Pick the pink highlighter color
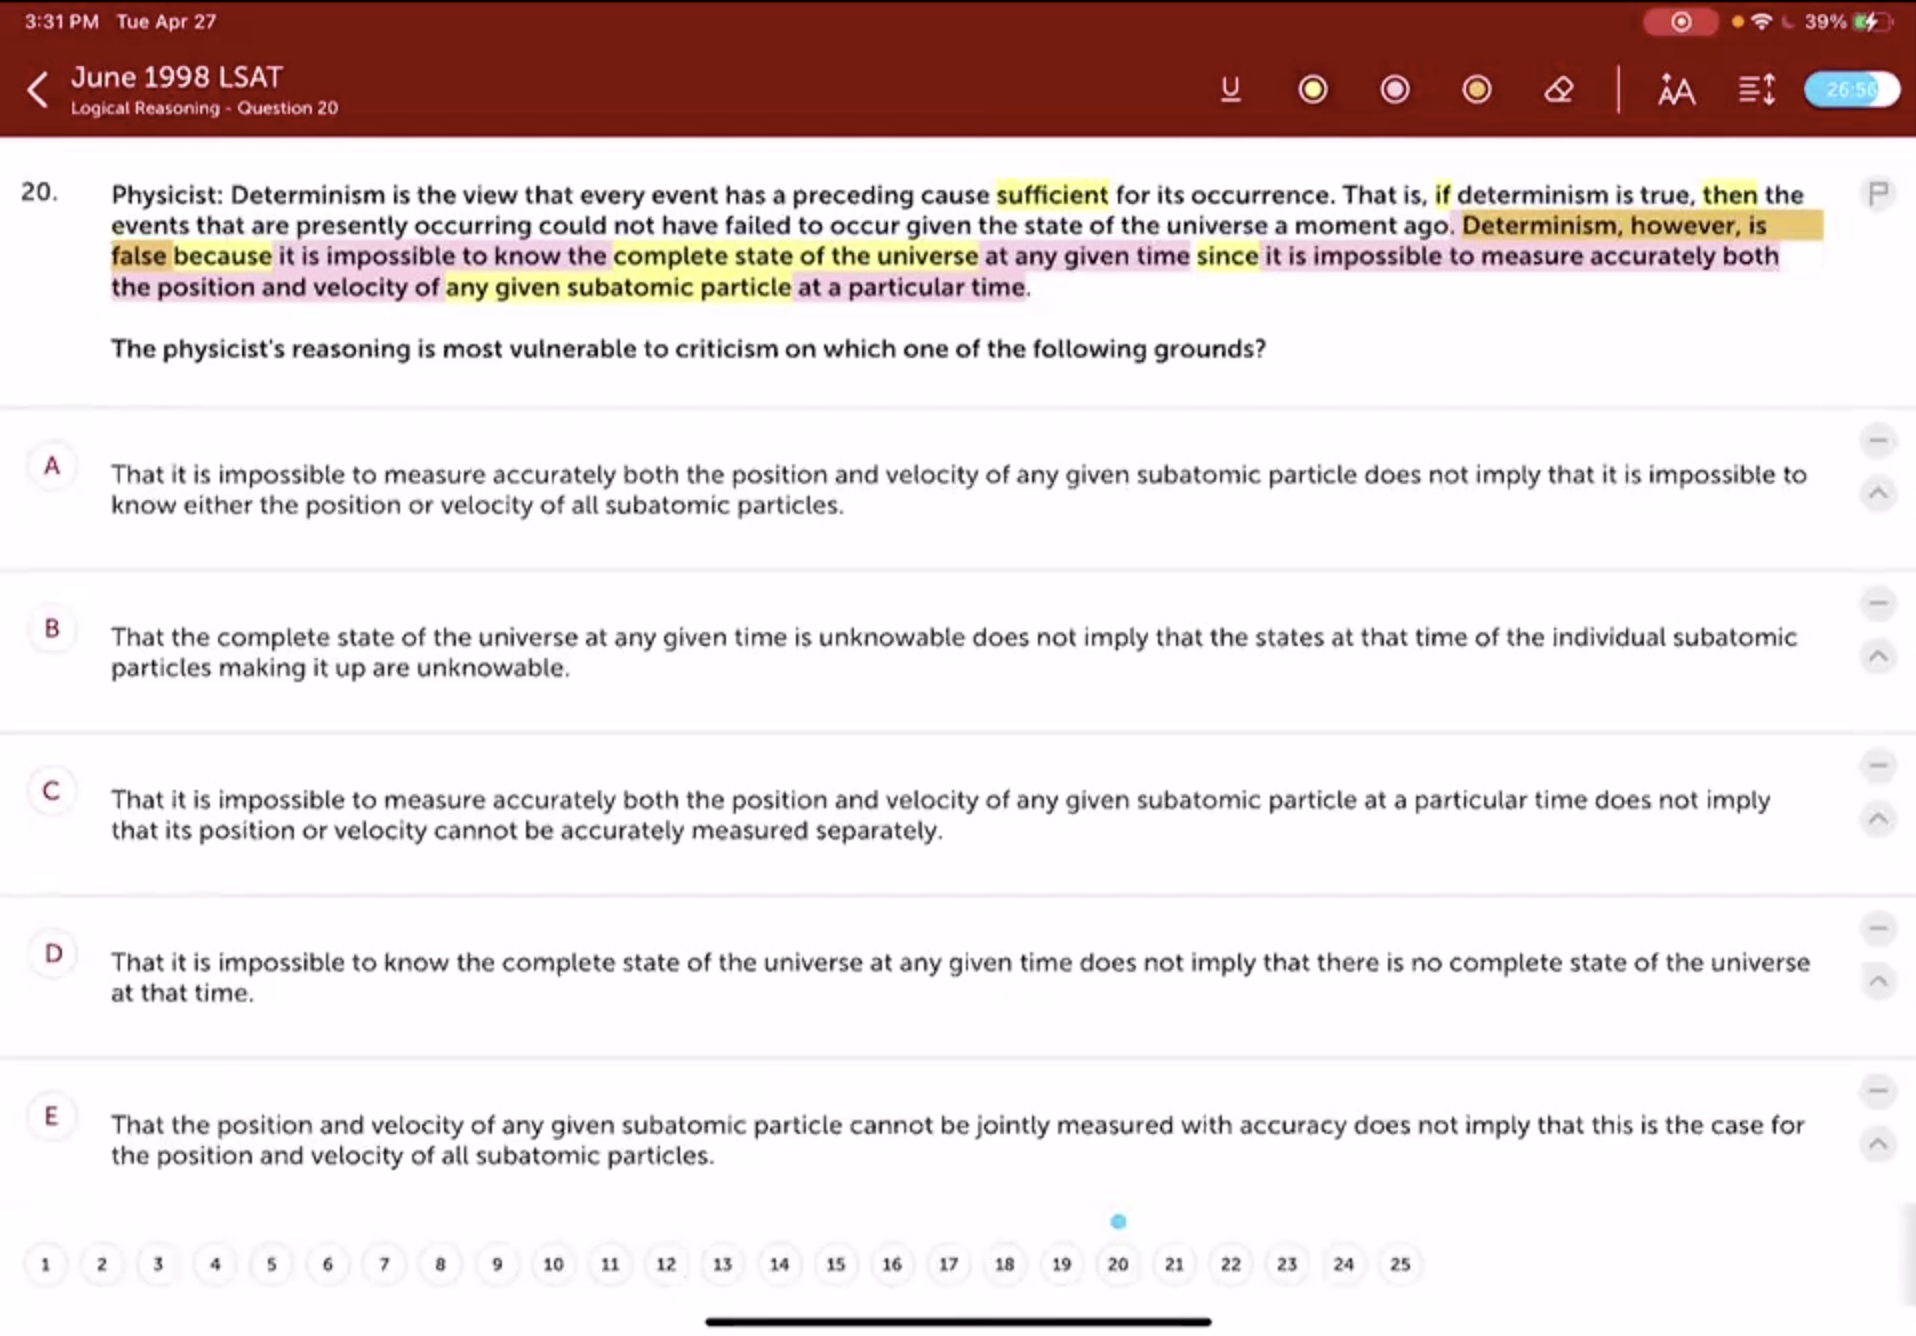 [x=1394, y=90]
